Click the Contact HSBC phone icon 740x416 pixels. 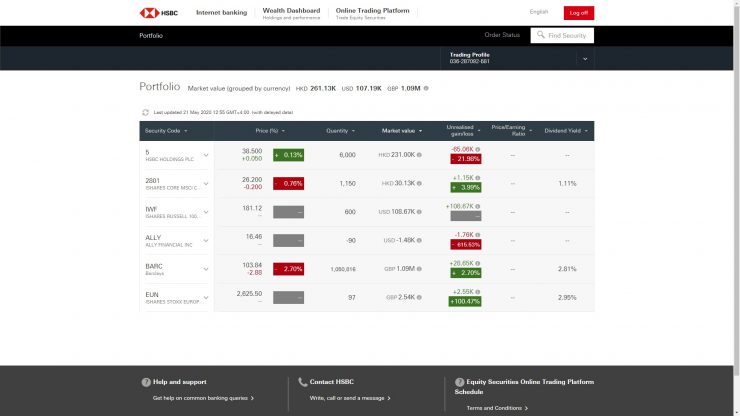[303, 382]
